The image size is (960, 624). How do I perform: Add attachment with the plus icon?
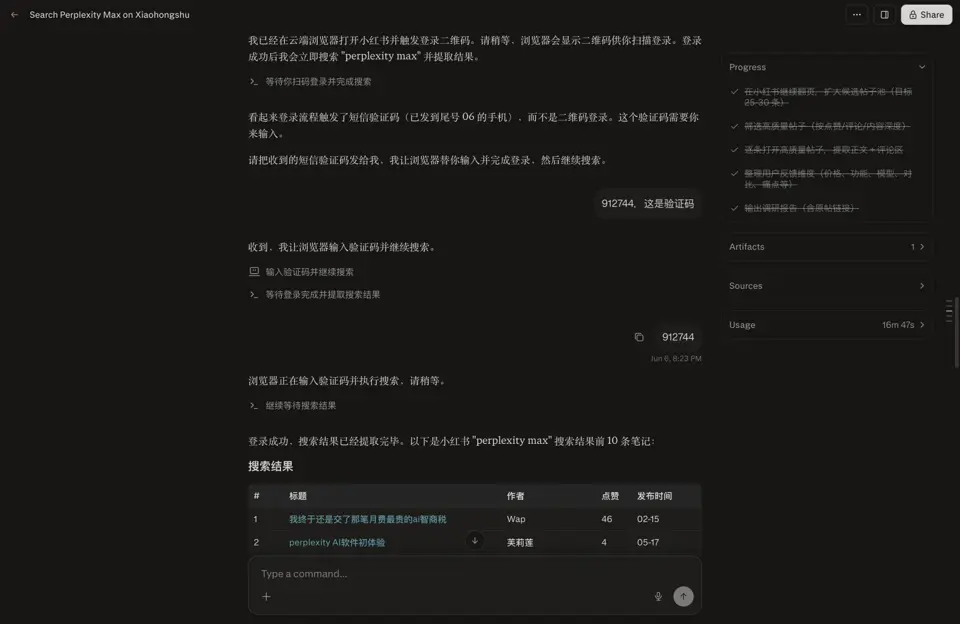tap(266, 596)
